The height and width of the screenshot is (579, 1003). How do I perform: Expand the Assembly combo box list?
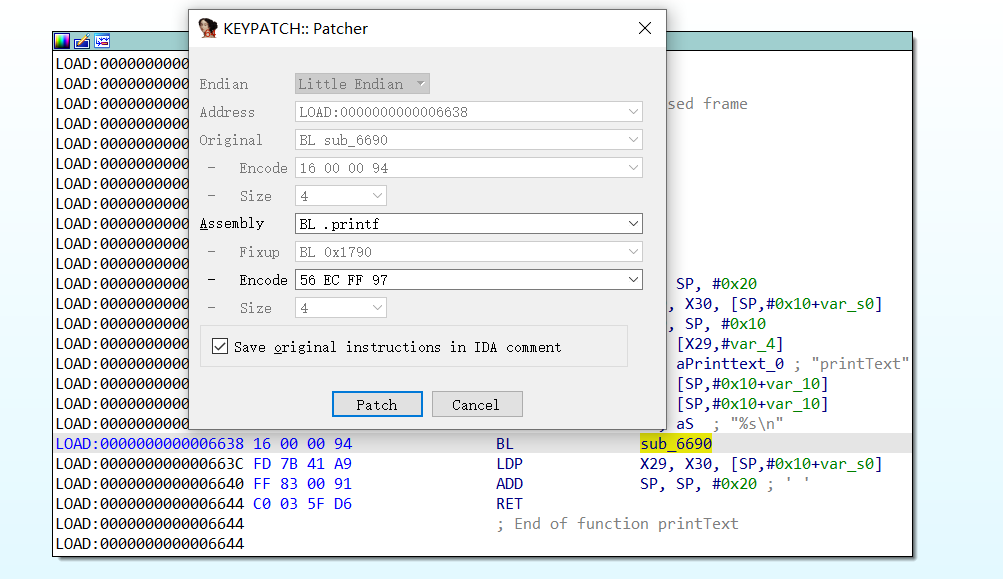point(632,224)
